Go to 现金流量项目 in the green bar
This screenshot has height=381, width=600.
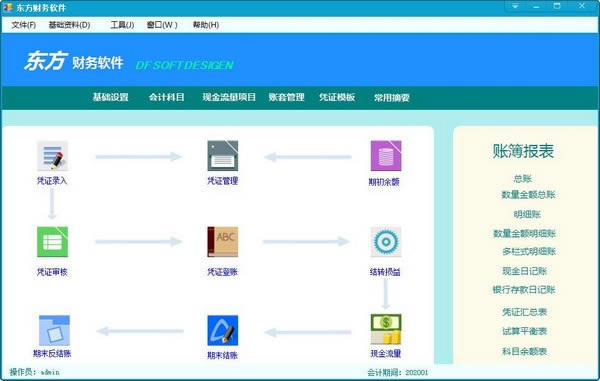click(229, 97)
